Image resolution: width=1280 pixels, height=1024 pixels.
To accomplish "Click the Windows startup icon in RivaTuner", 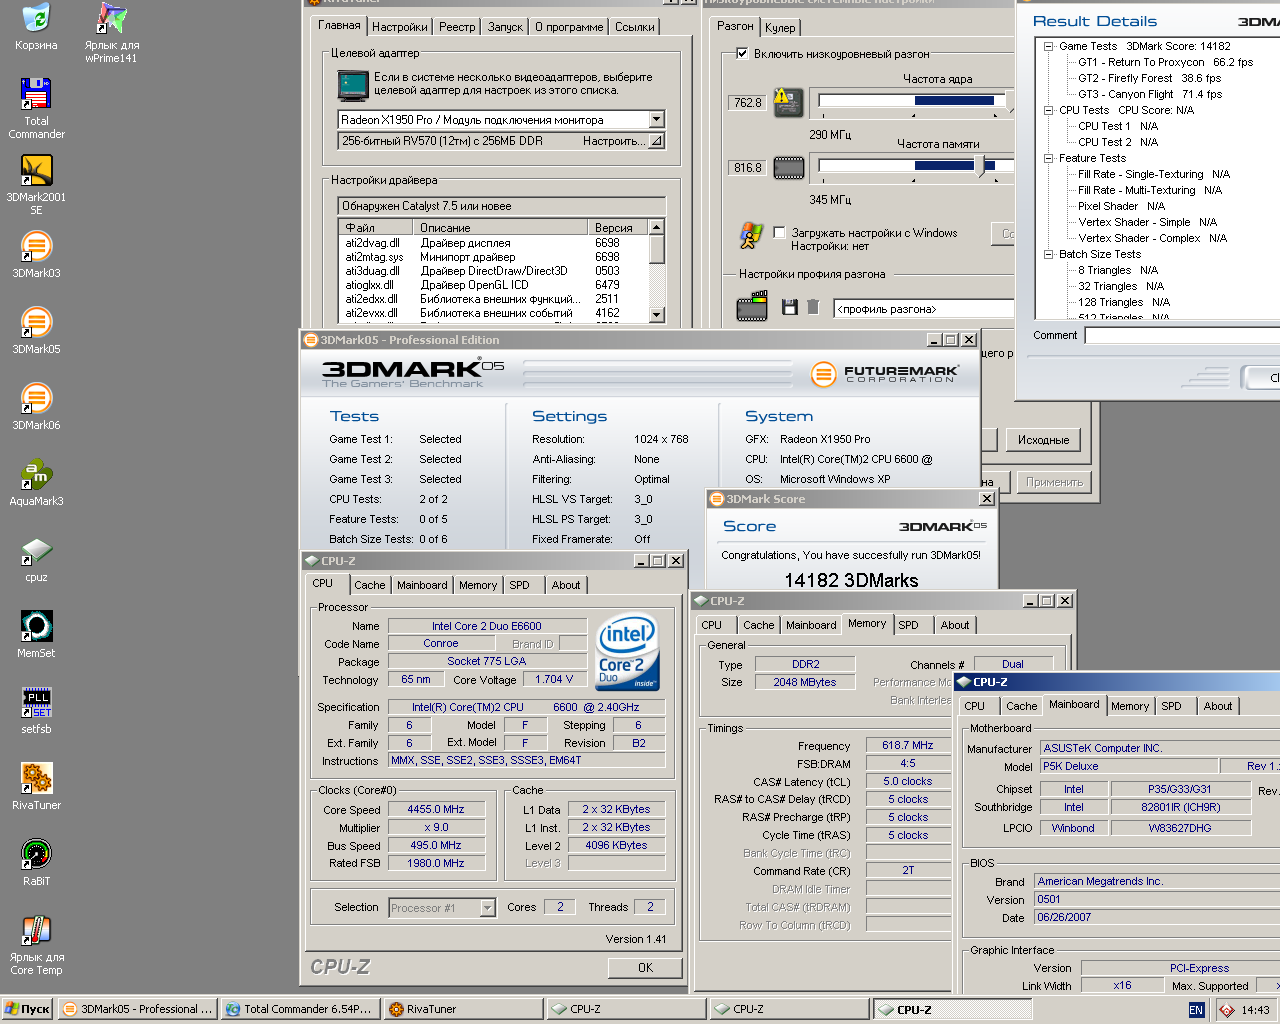I will pos(751,237).
